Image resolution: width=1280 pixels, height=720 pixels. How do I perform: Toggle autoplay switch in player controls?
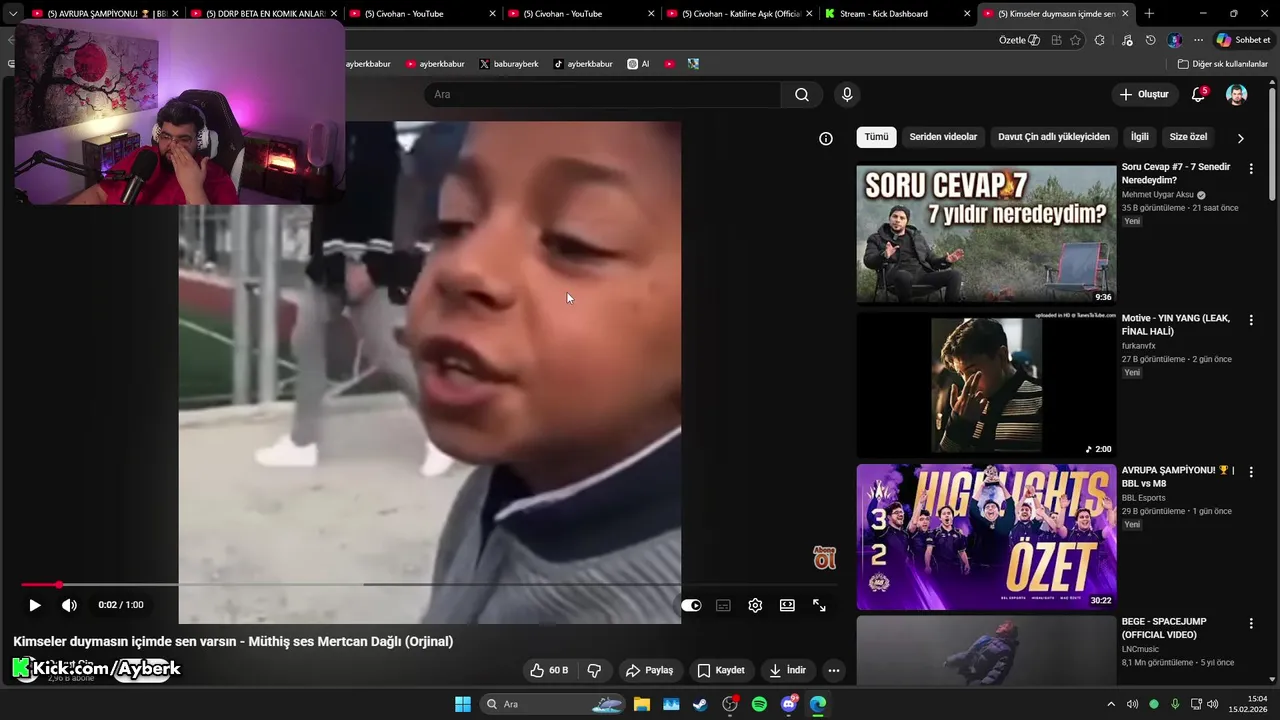pyautogui.click(x=691, y=605)
